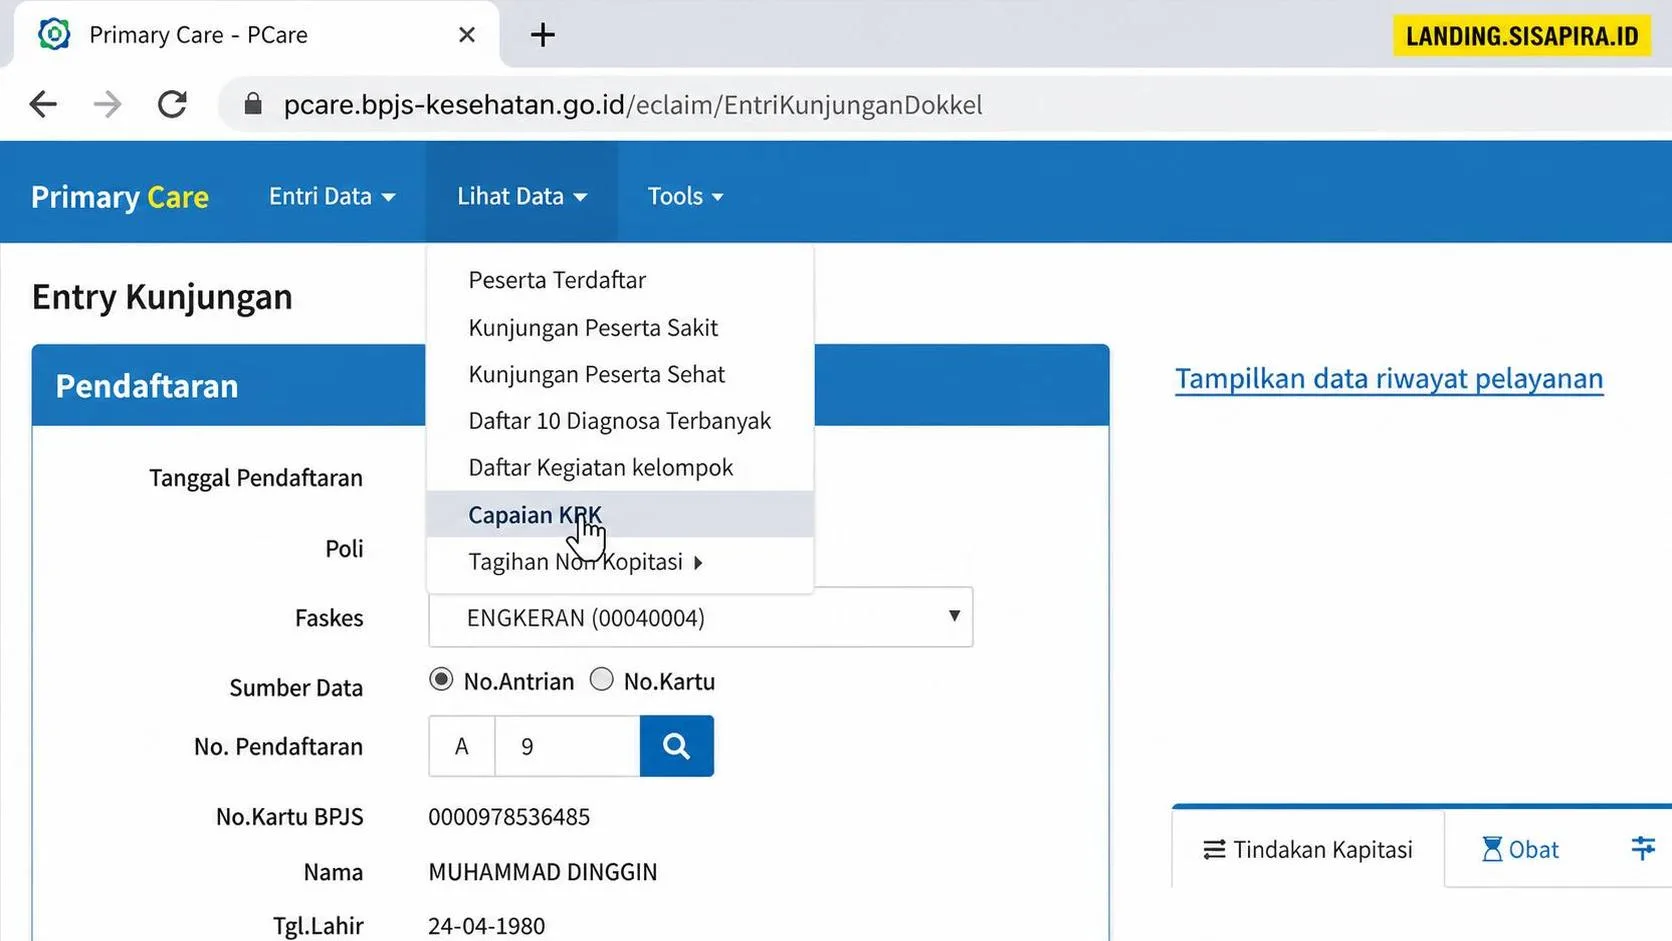Click the Tanggal Pendaftaran label
Screen dimensions: 1672x941
tap(256, 478)
